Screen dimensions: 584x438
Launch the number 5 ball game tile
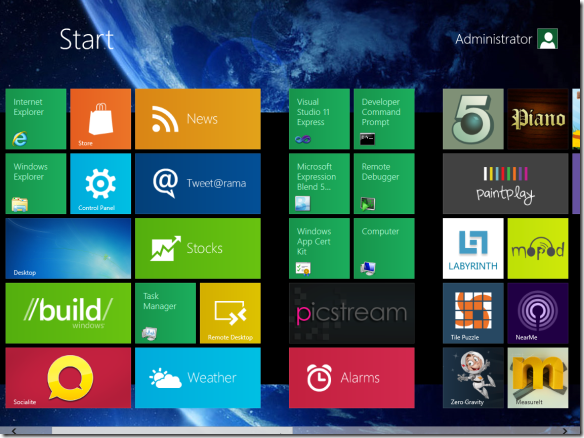pos(473,119)
